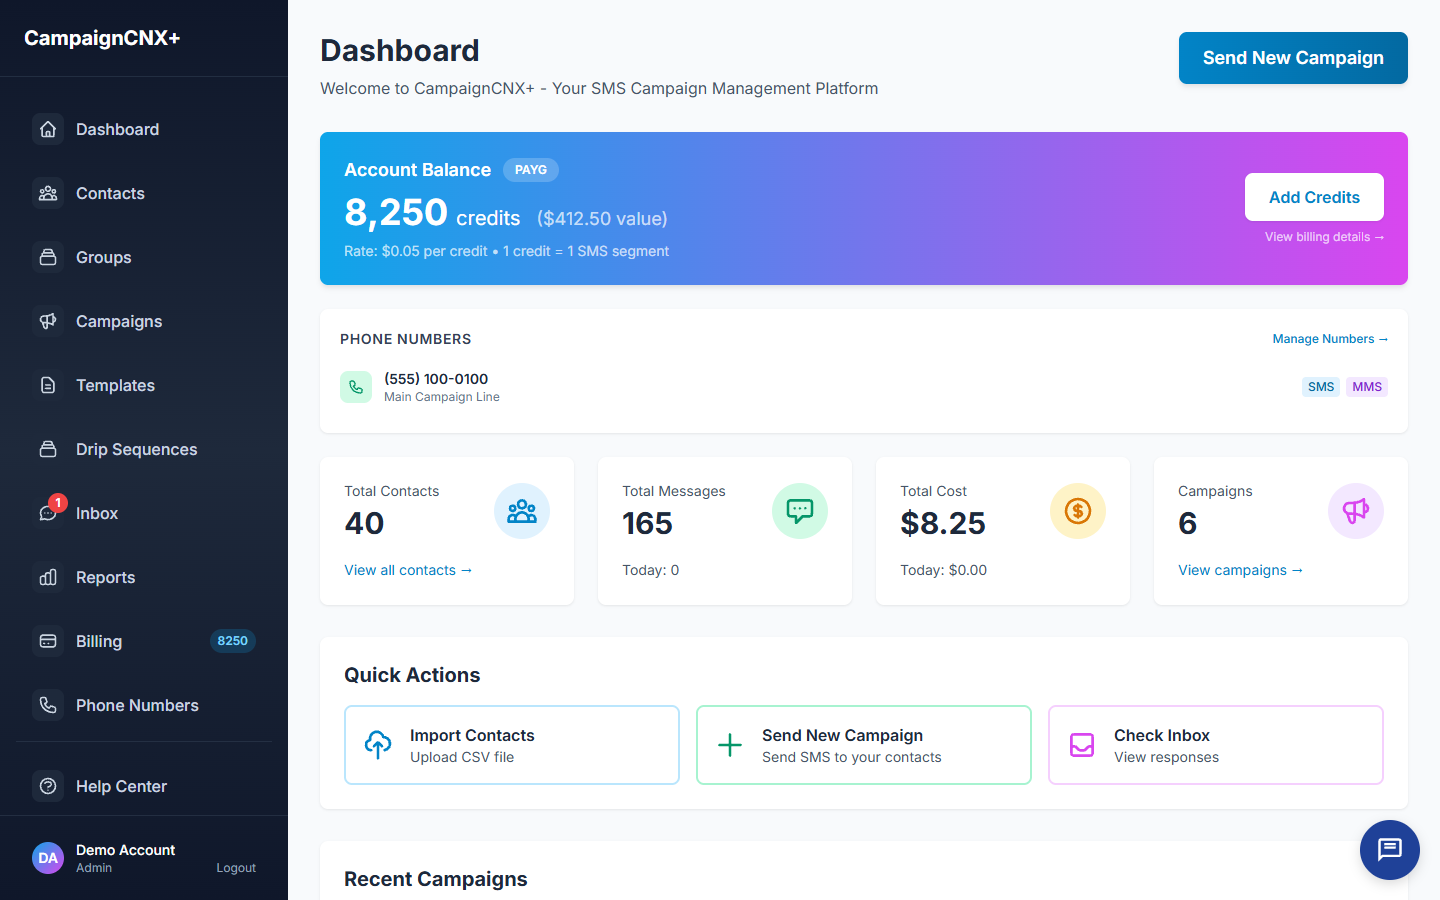Click the Inbox chat icon with badge

point(48,513)
